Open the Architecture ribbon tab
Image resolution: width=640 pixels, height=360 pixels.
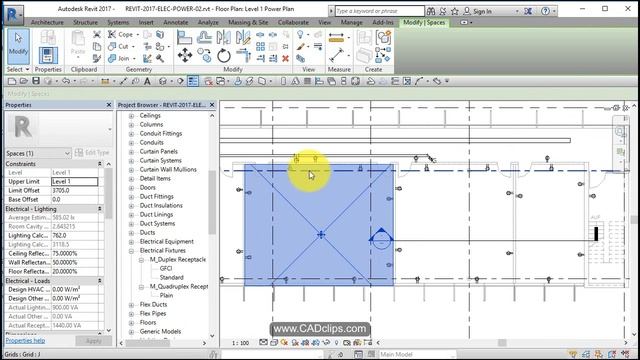tap(47, 22)
